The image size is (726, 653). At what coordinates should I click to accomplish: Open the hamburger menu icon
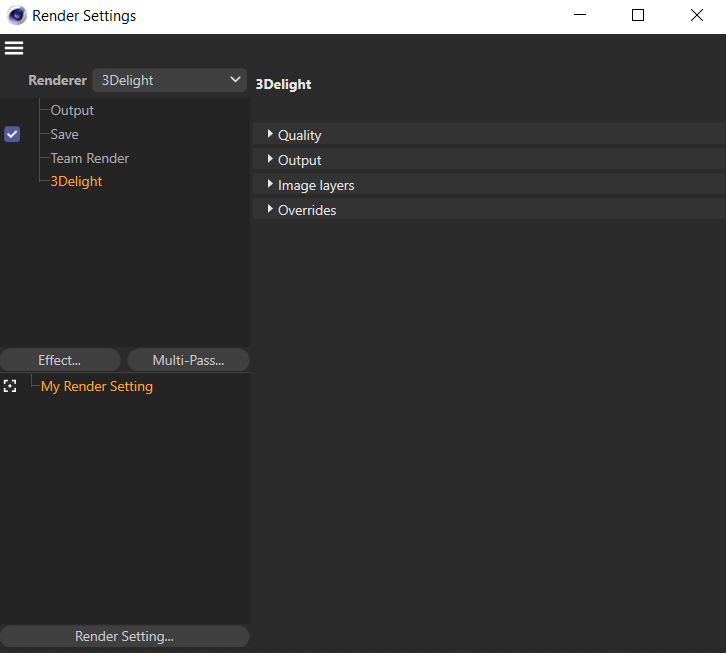tap(14, 48)
